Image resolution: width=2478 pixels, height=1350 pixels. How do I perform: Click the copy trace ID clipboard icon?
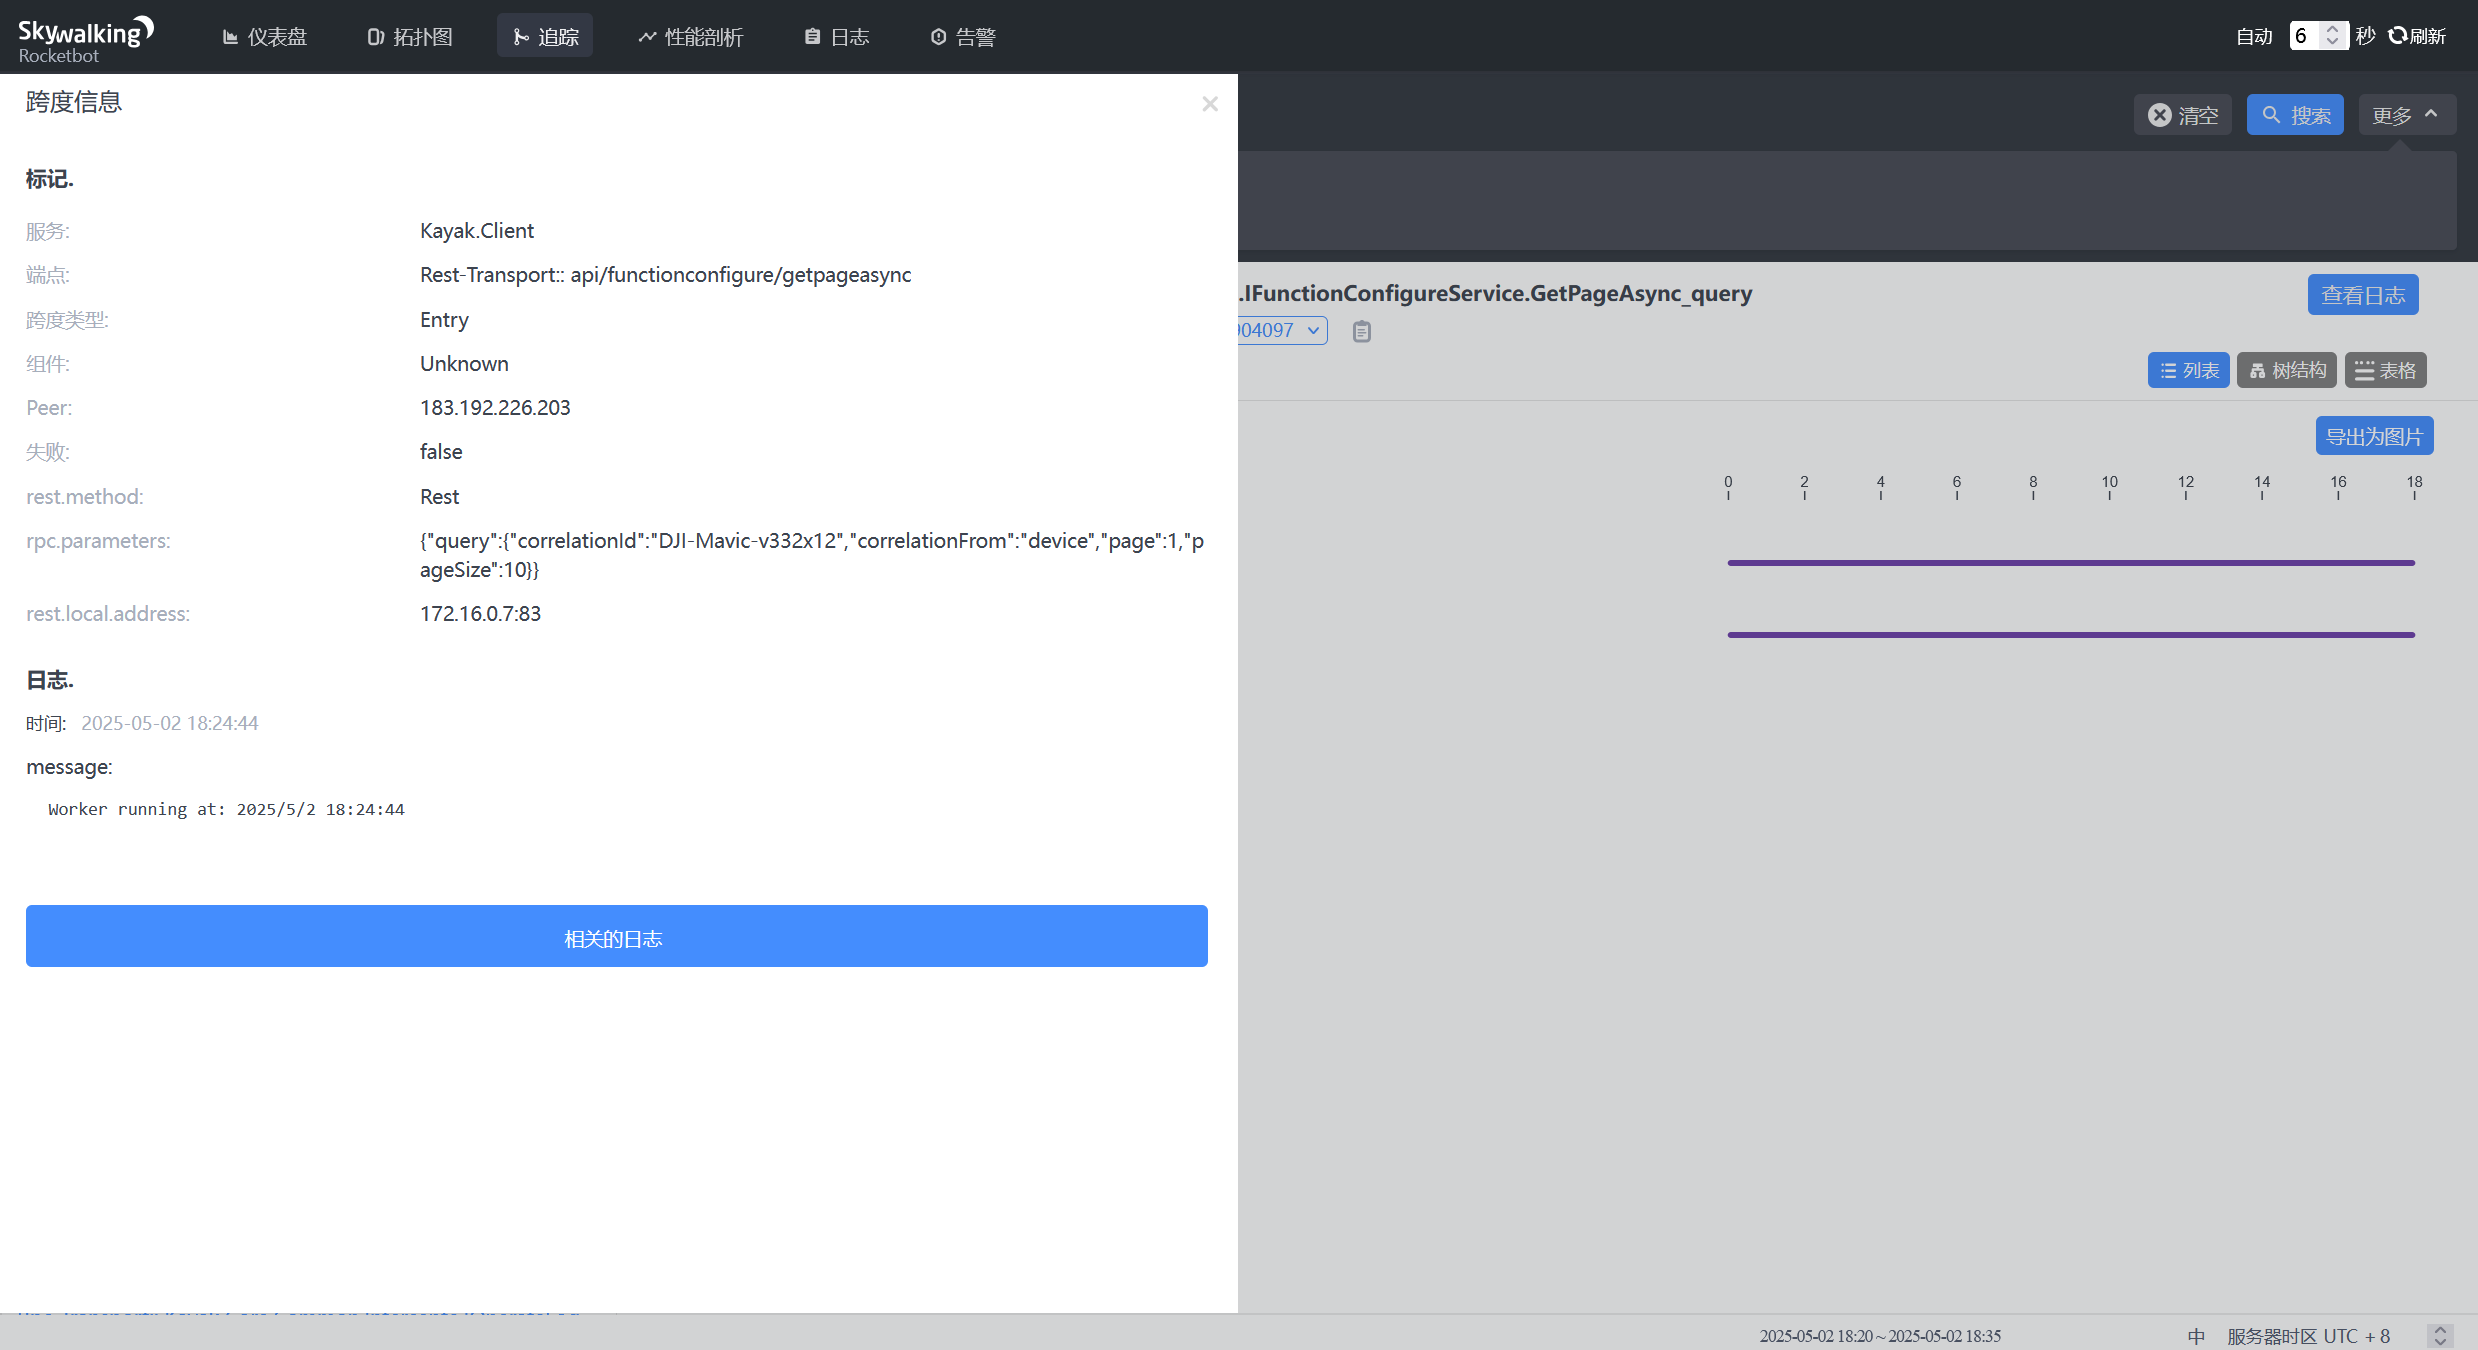(1361, 331)
